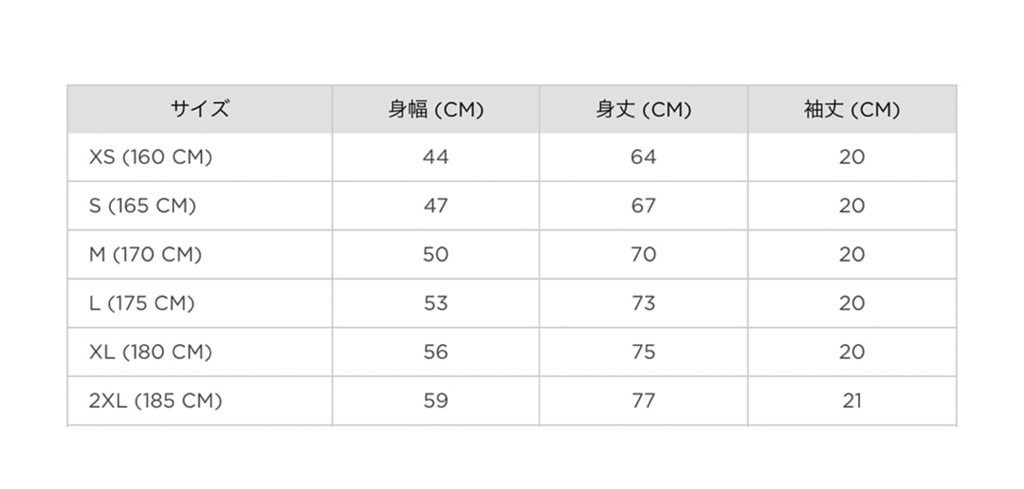This screenshot has width=1024, height=489.
Task: Select the XS (160 CM) row label
Action: 151,157
